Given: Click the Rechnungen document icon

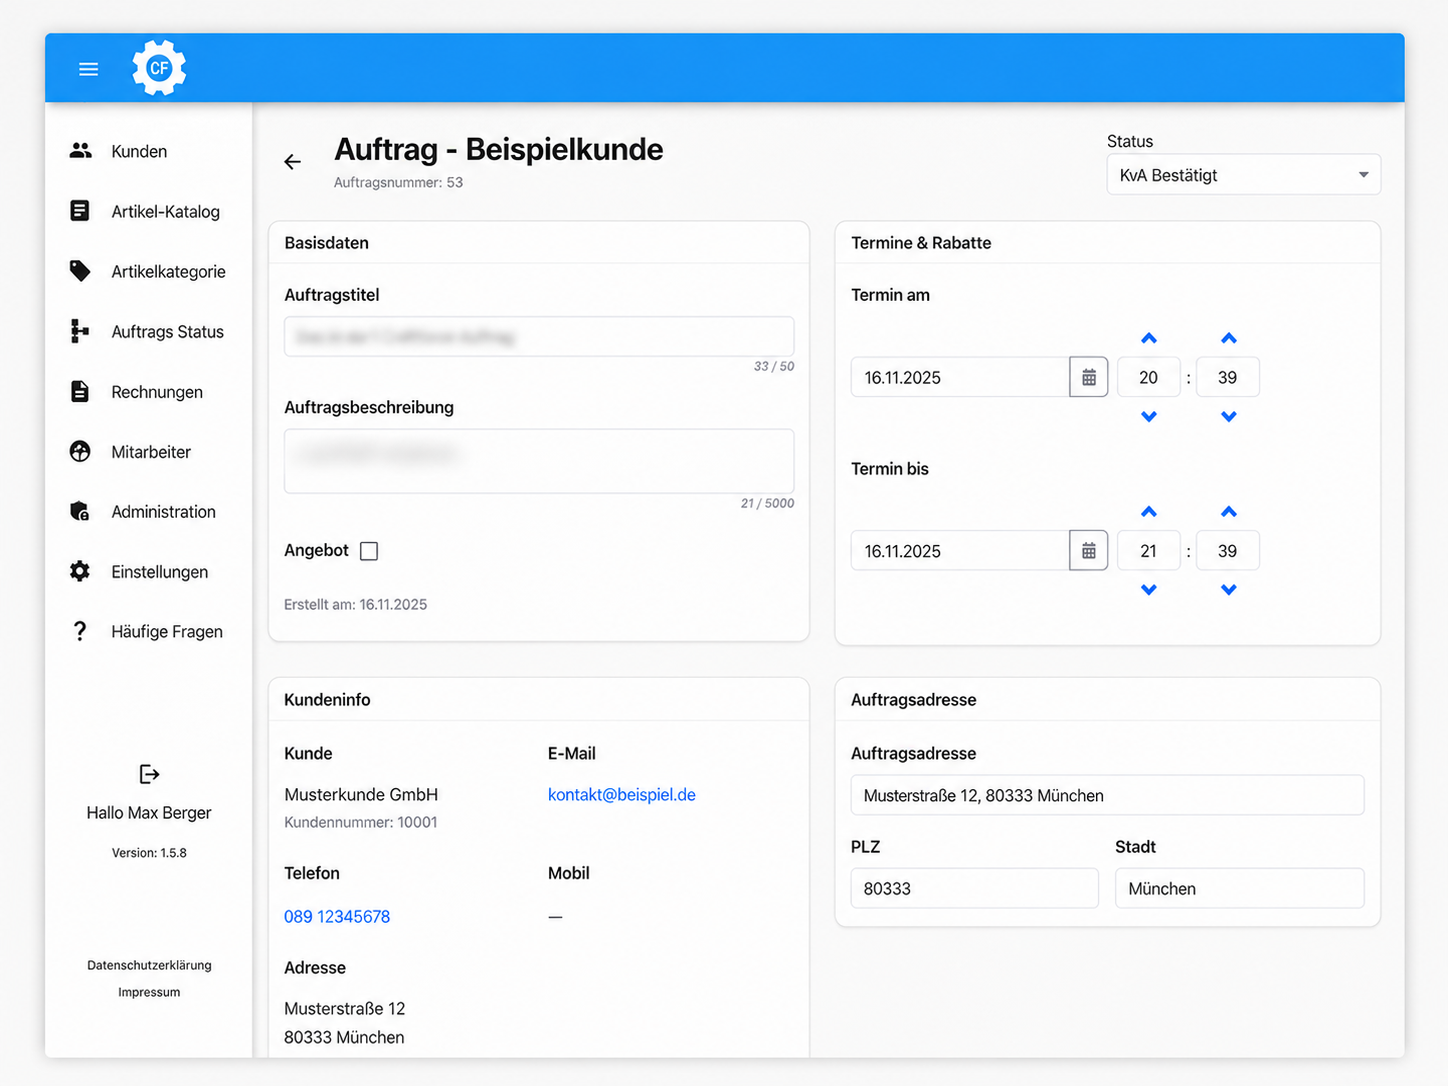Looking at the screenshot, I should pyautogui.click(x=80, y=391).
